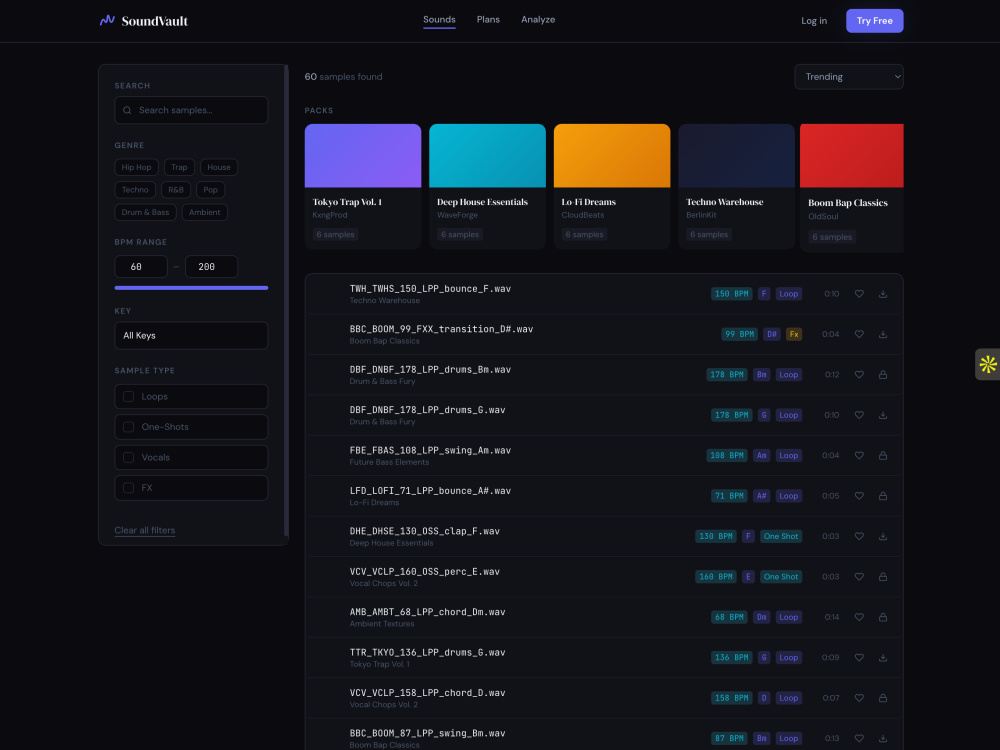Select the Pop genre chip
Viewport: 1000px width, 750px height.
pos(210,189)
